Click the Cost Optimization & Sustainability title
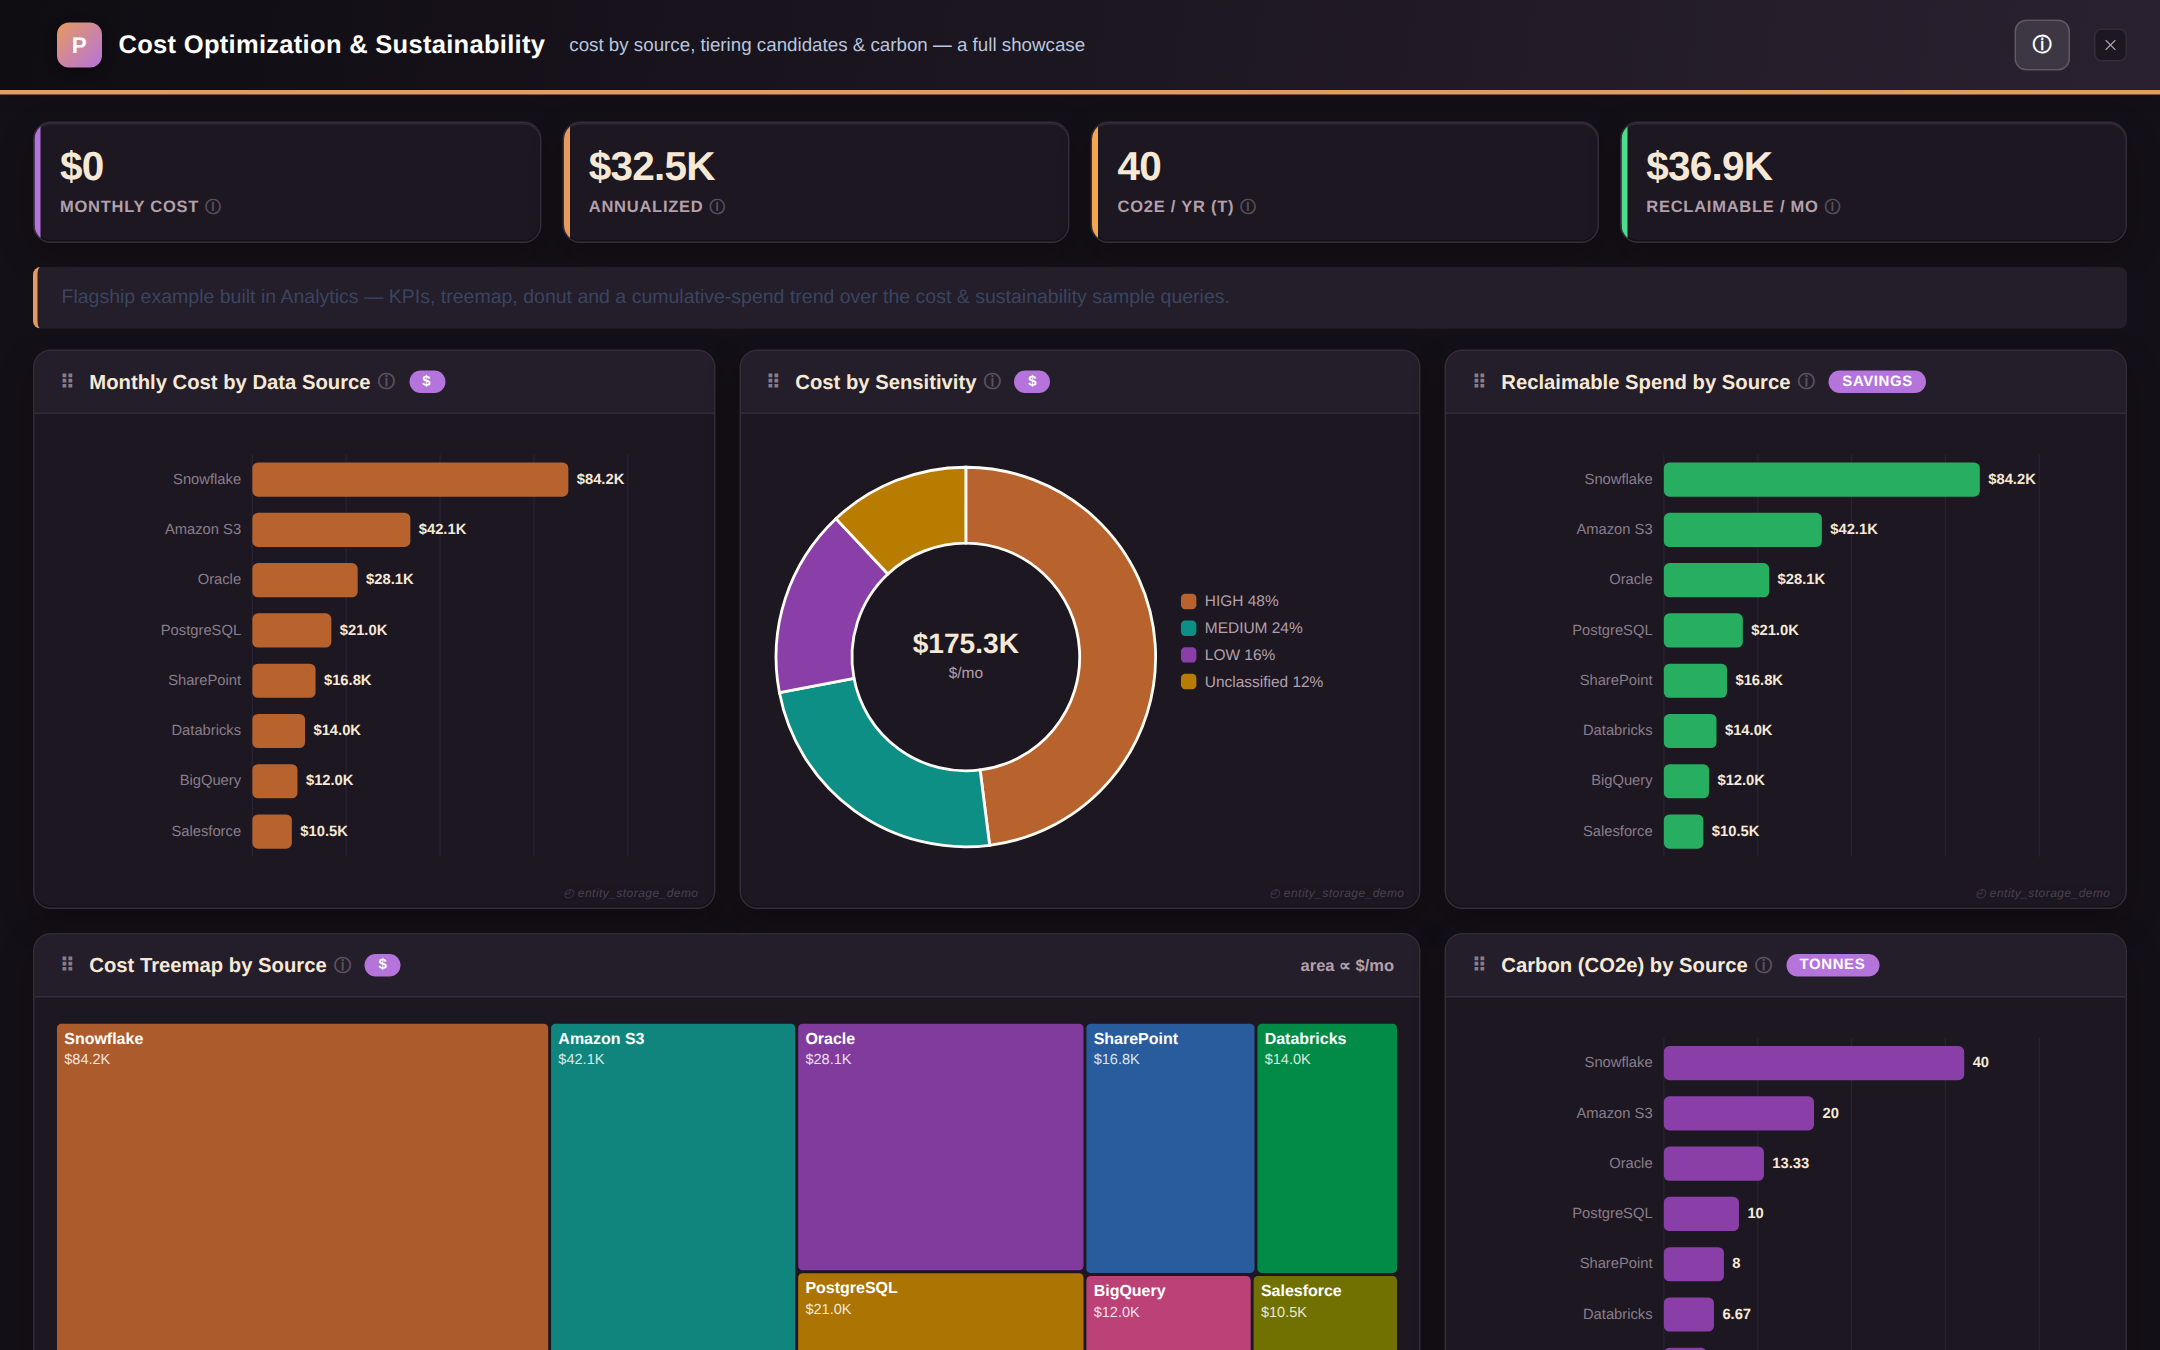The height and width of the screenshot is (1350, 2160). click(x=331, y=45)
